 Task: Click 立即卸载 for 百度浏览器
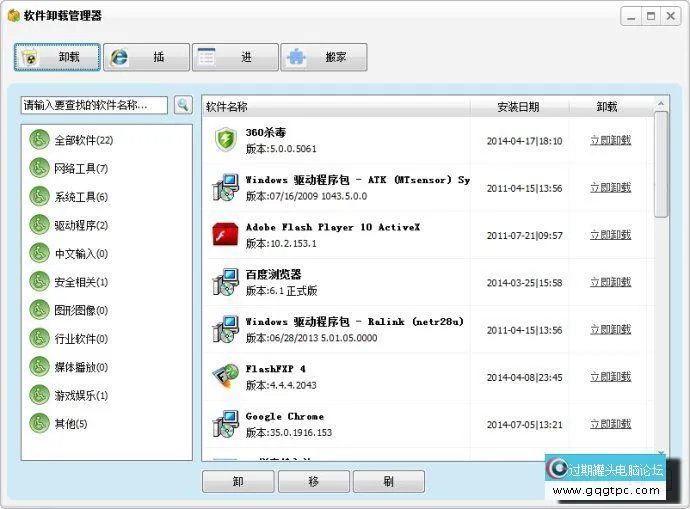click(611, 282)
